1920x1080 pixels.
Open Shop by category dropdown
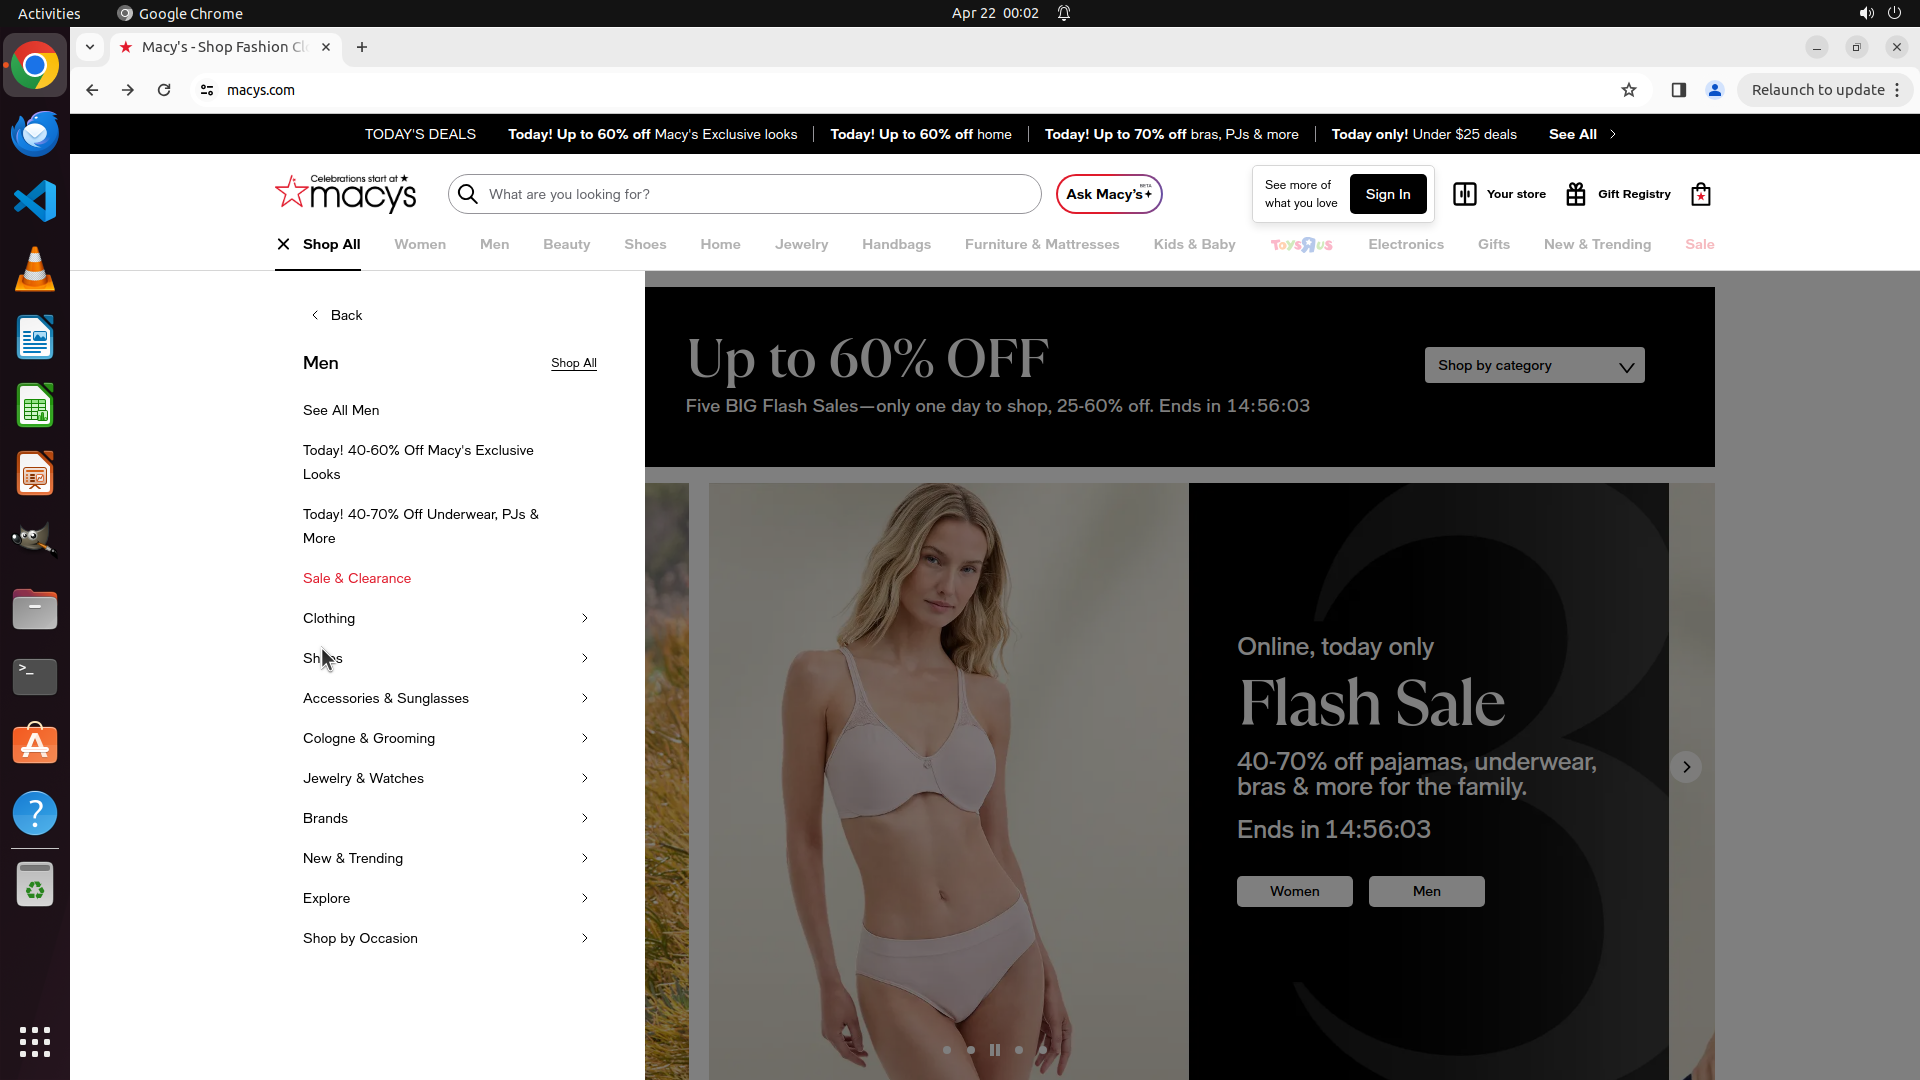coord(1534,366)
